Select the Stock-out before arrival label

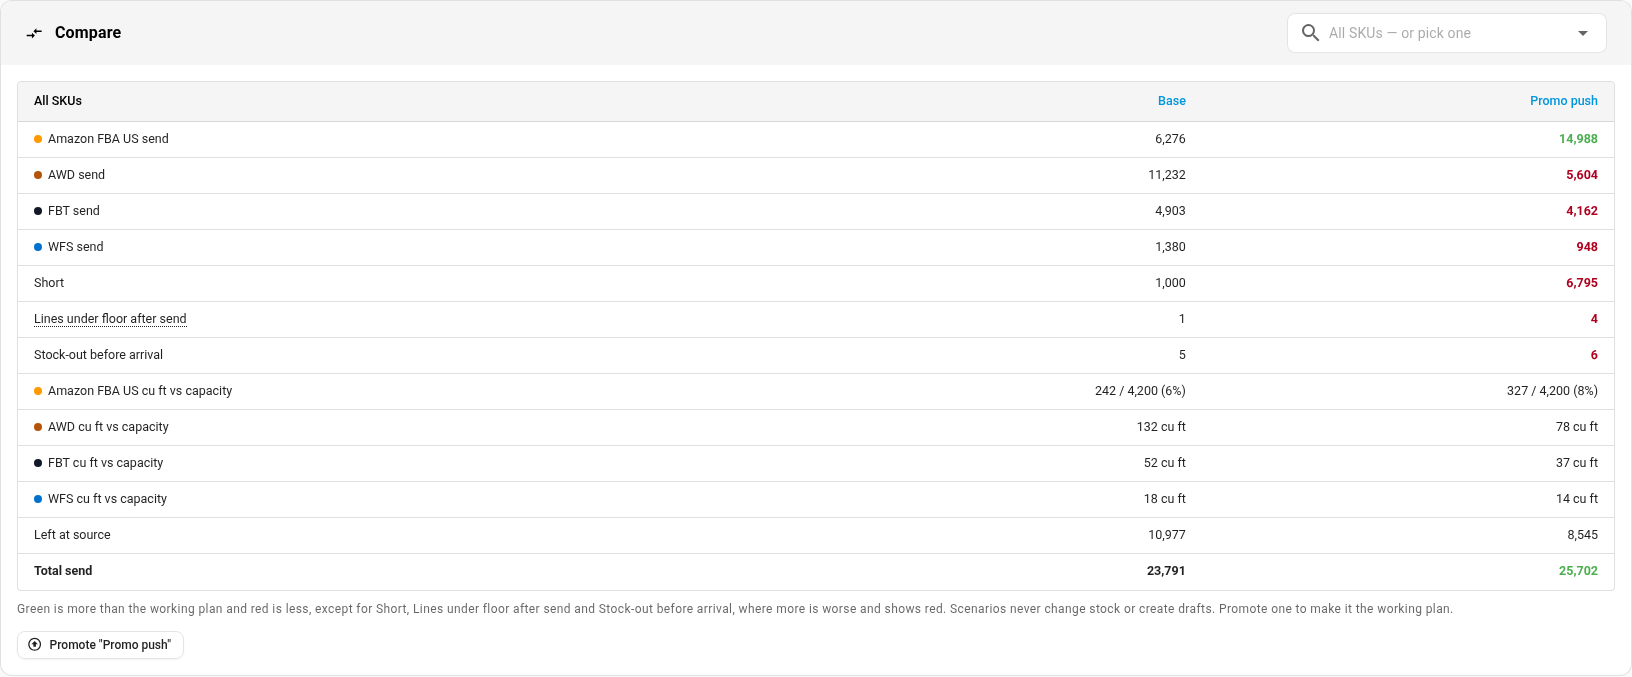[98, 355]
